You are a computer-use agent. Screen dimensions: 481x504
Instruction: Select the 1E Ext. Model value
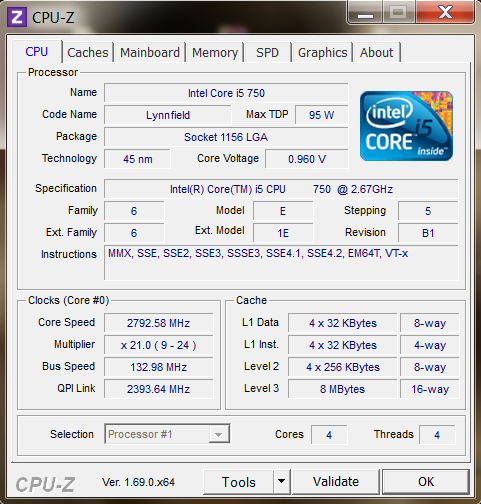pyautogui.click(x=283, y=233)
